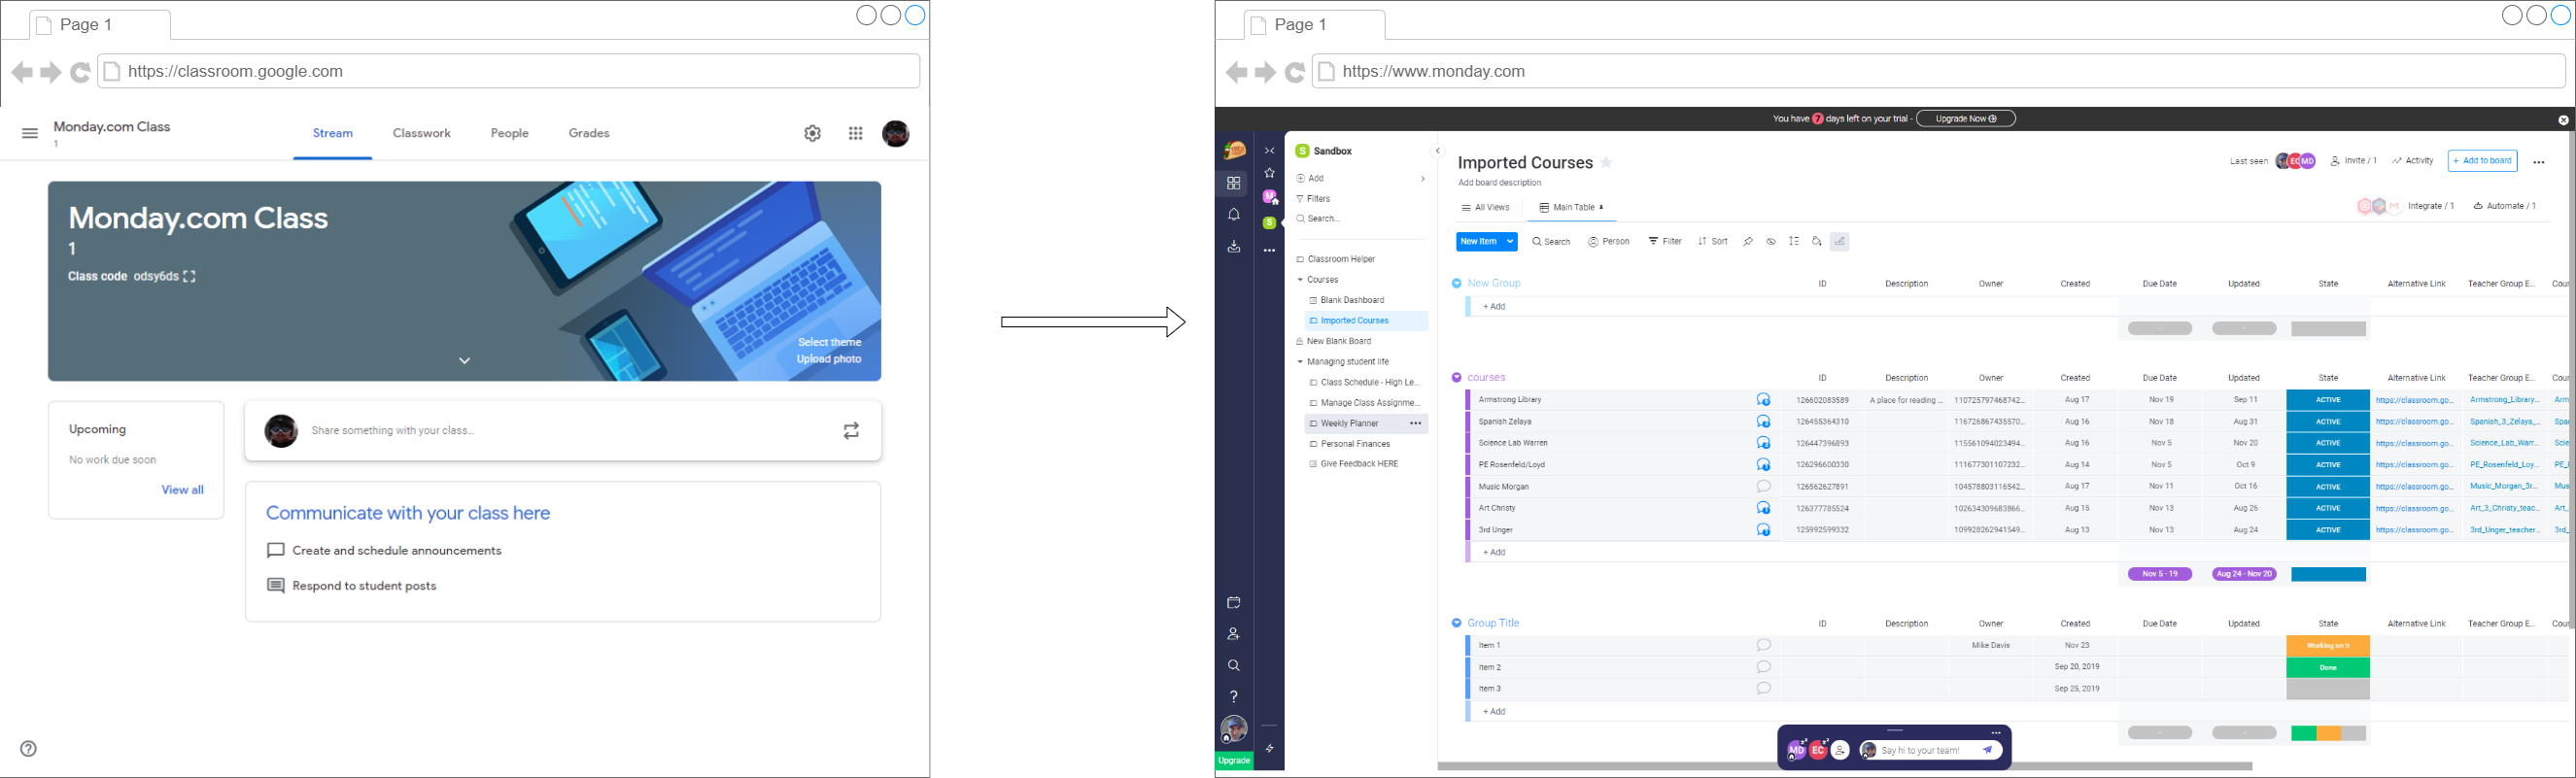Screen dimensions: 2576x778
Task: Click the row height toolbar icon
Action: click(x=1794, y=241)
